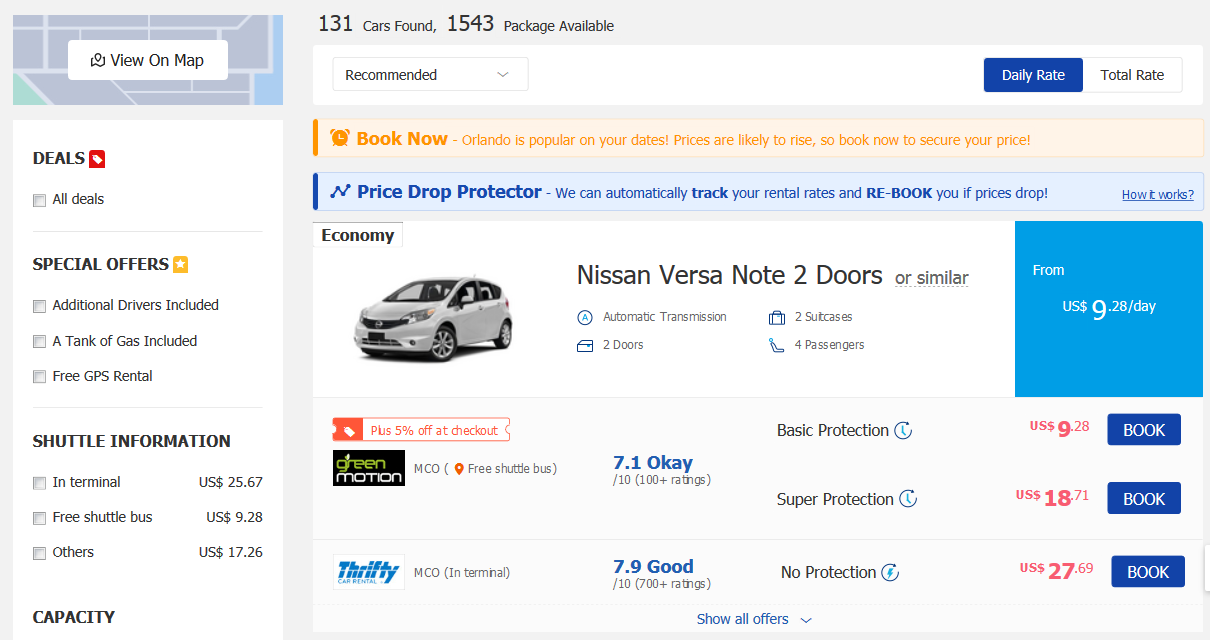Click the CAPACITY filter heading
This screenshot has height=640, width=1210.
tap(74, 617)
